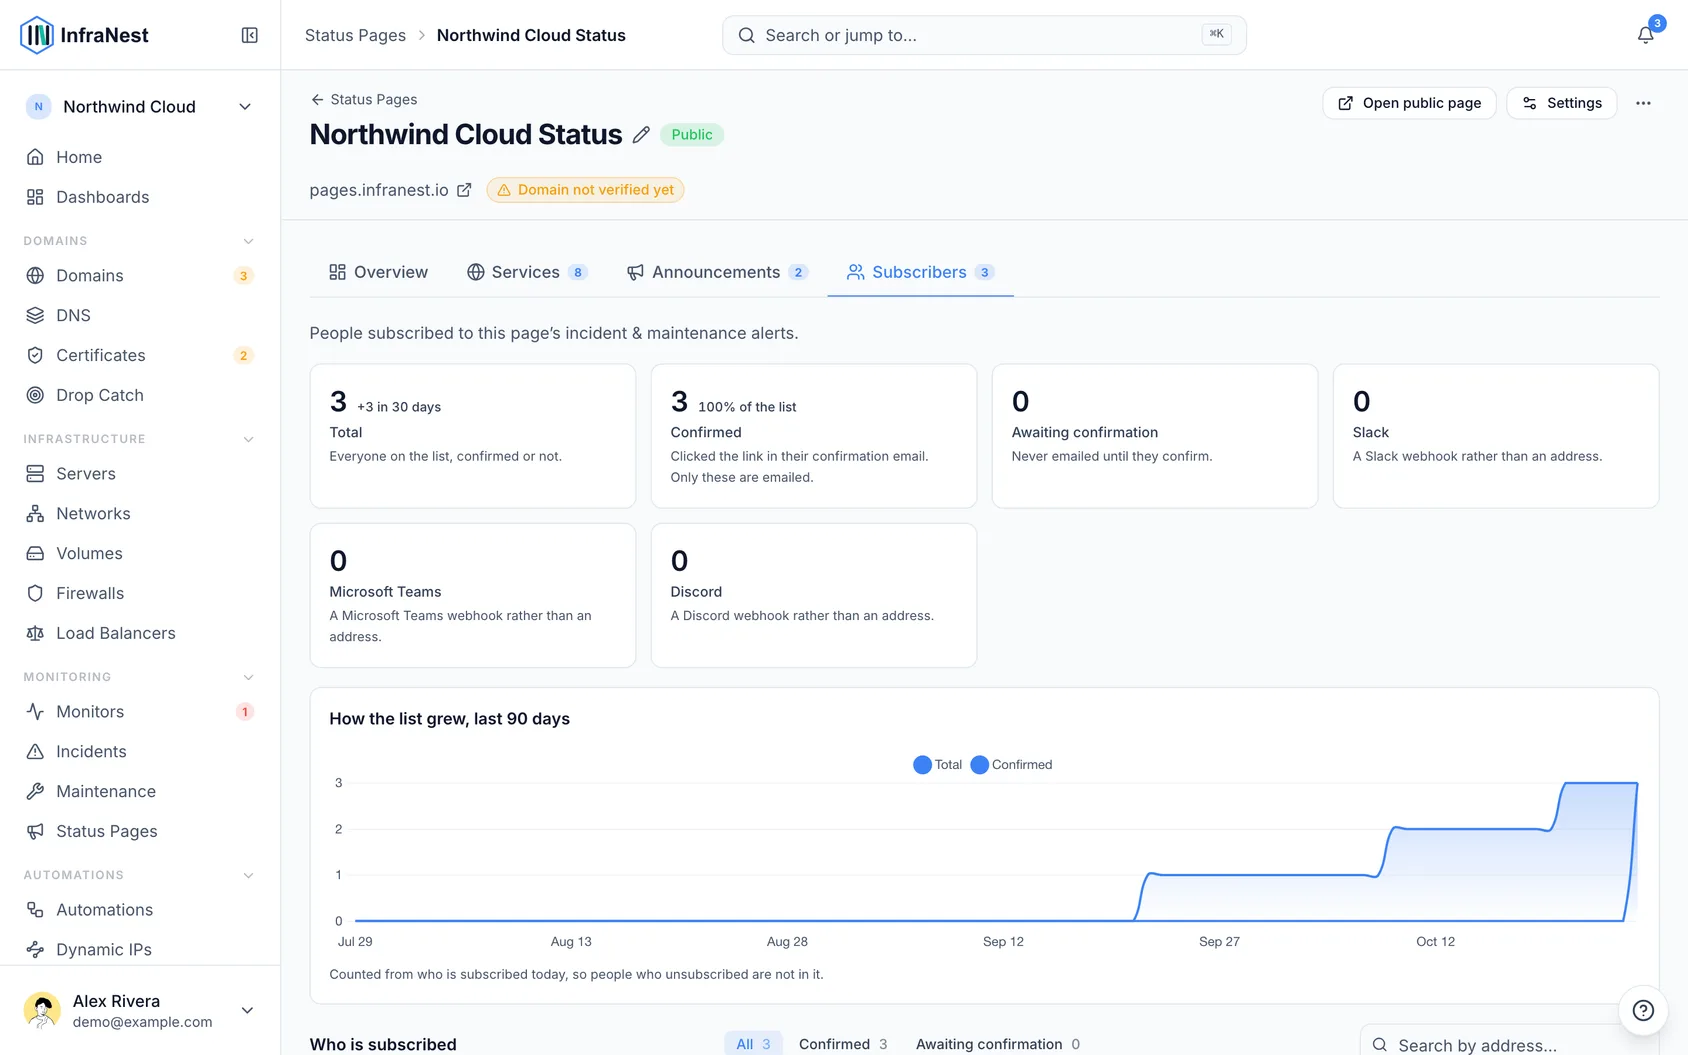Switch to the Announcements tab
1688x1055 pixels.
tap(717, 272)
